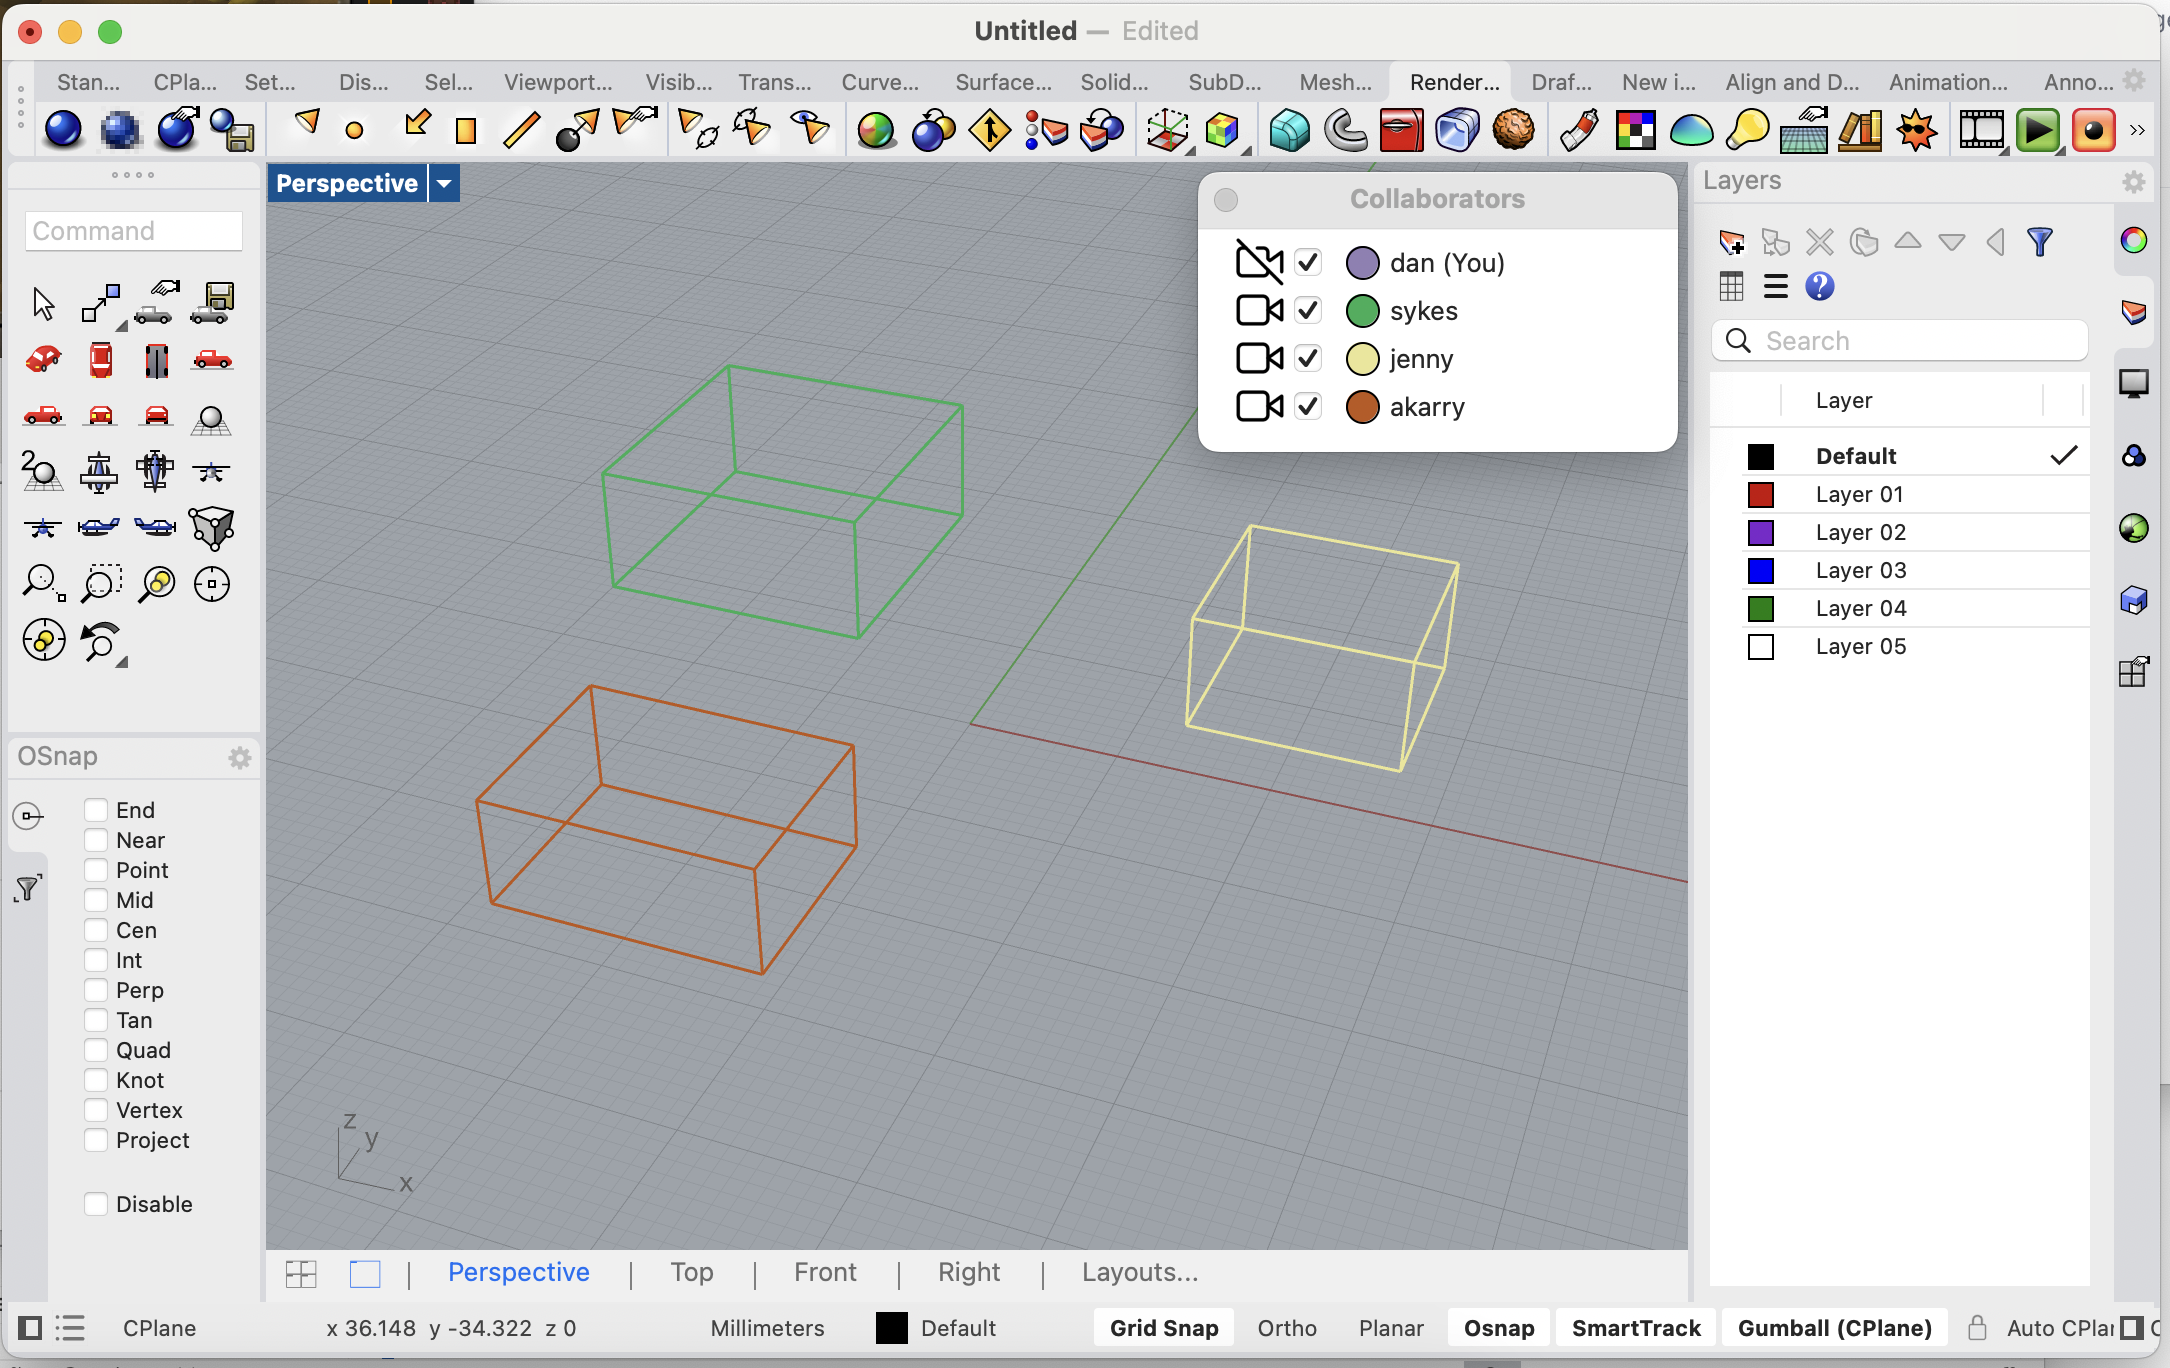Open the status bar list menu icon
The height and width of the screenshot is (1368, 2170).
pyautogui.click(x=70, y=1328)
